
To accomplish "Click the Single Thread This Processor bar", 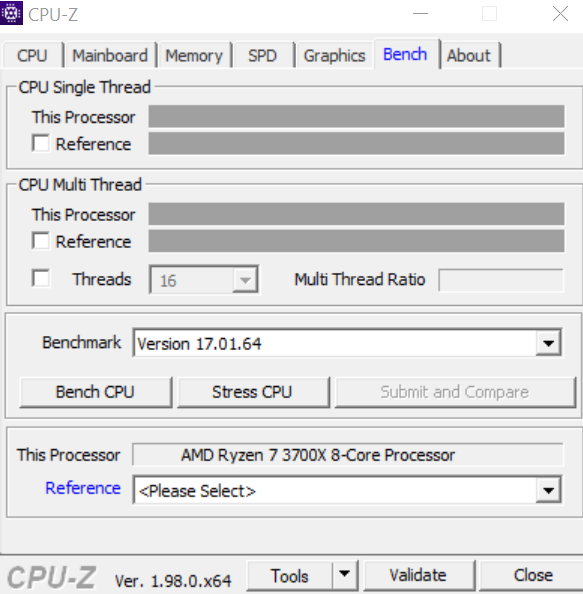I will pyautogui.click(x=356, y=116).
